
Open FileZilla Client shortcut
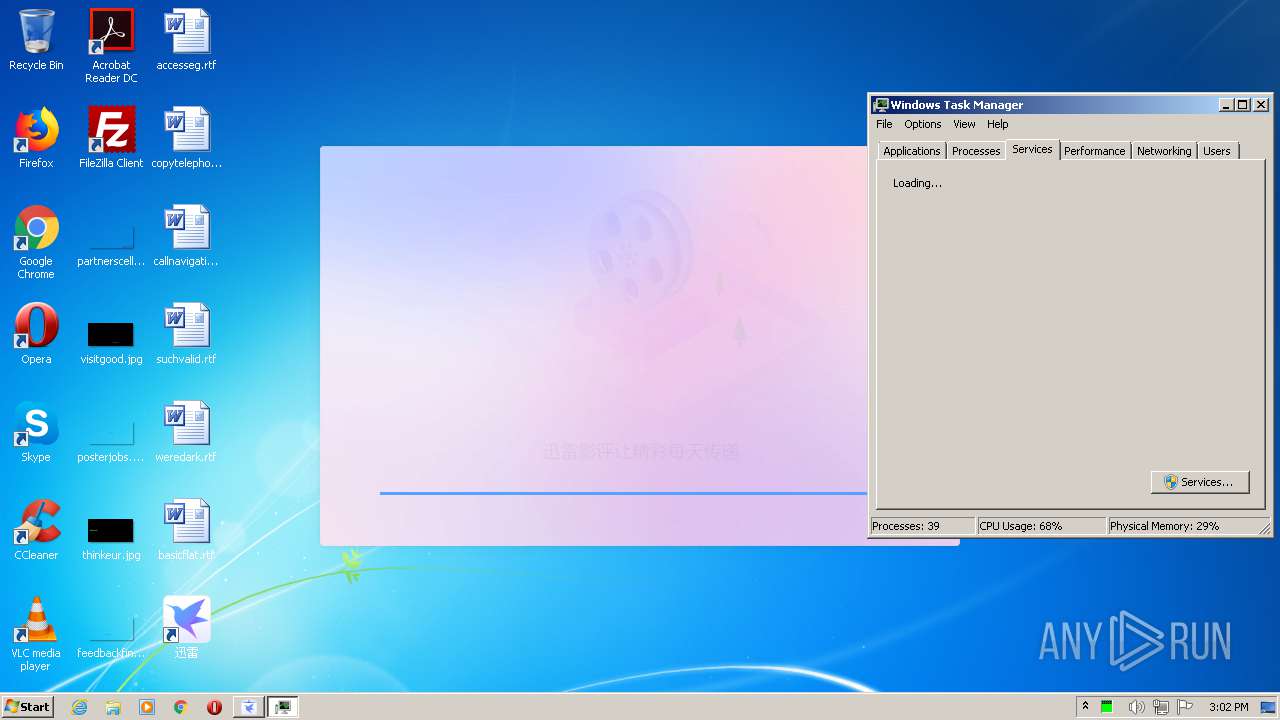[x=111, y=138]
